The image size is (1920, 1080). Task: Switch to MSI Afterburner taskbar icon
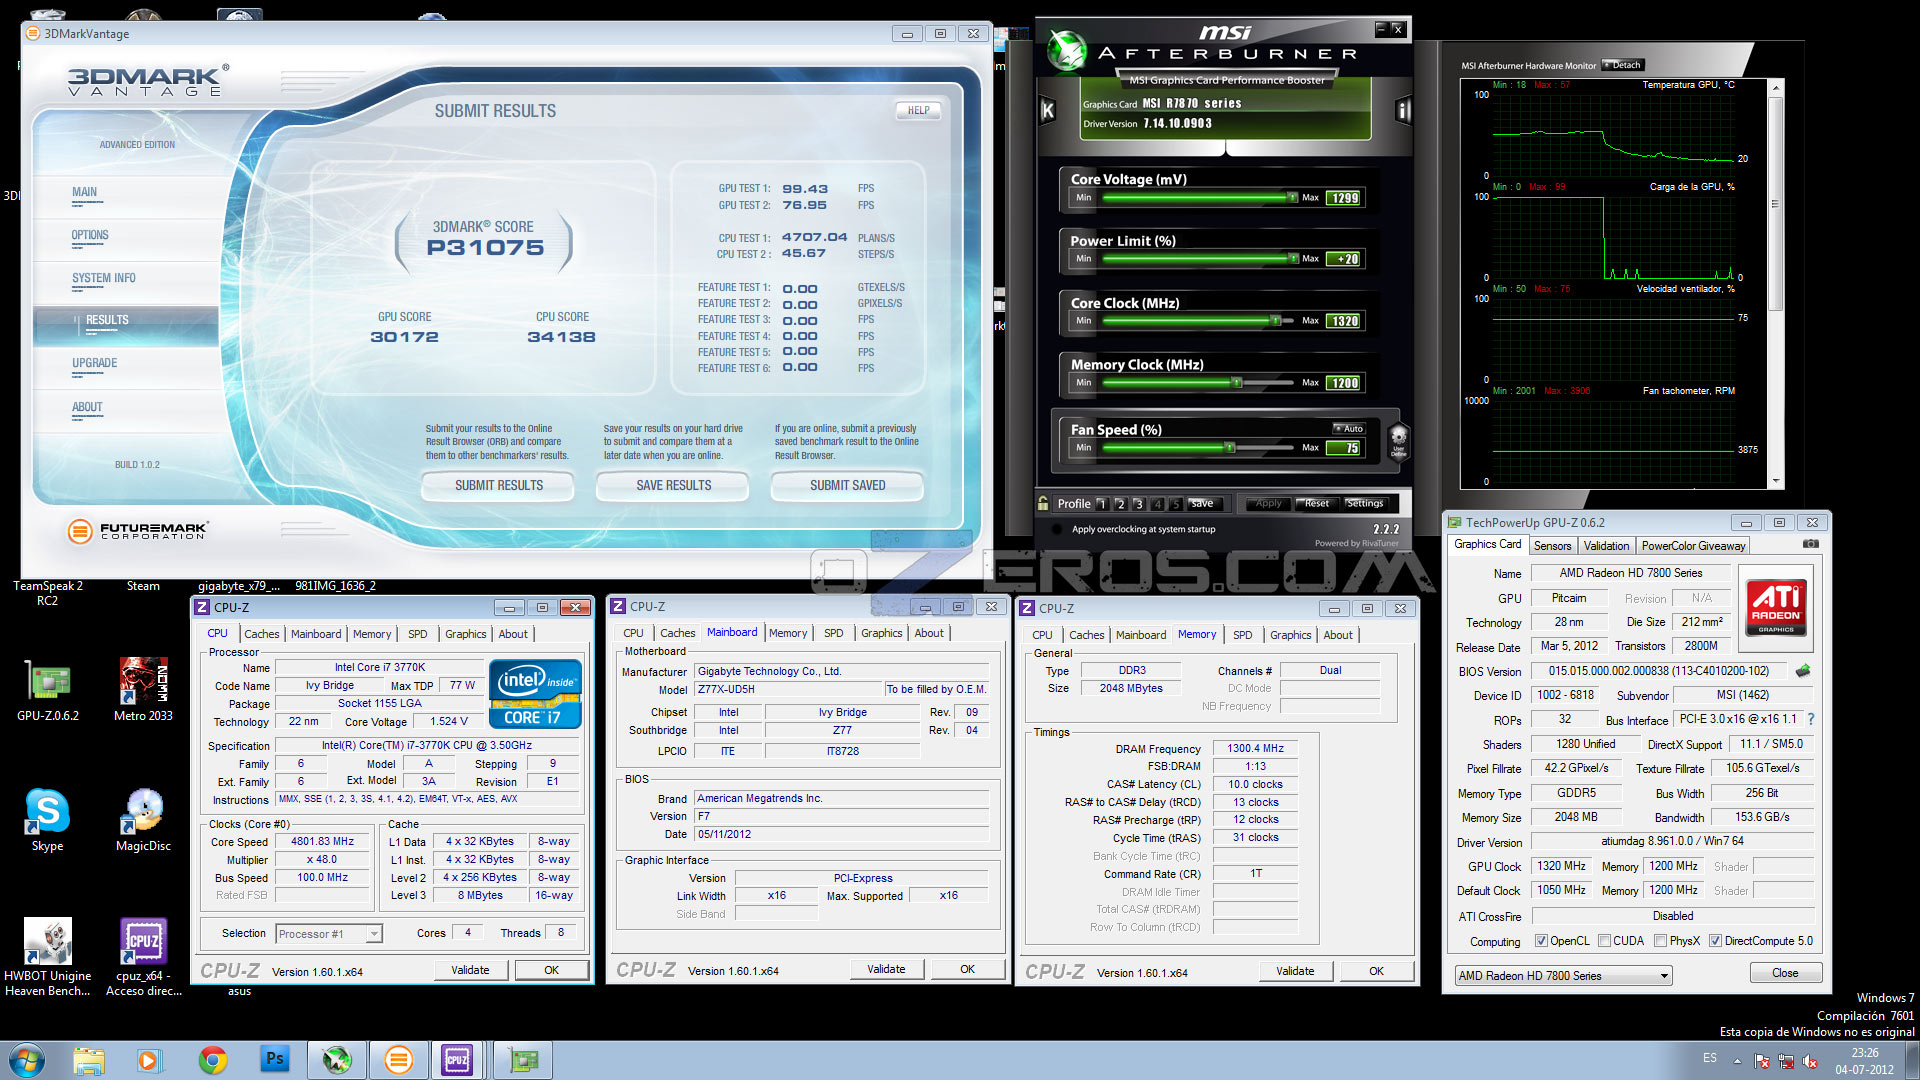click(336, 1060)
